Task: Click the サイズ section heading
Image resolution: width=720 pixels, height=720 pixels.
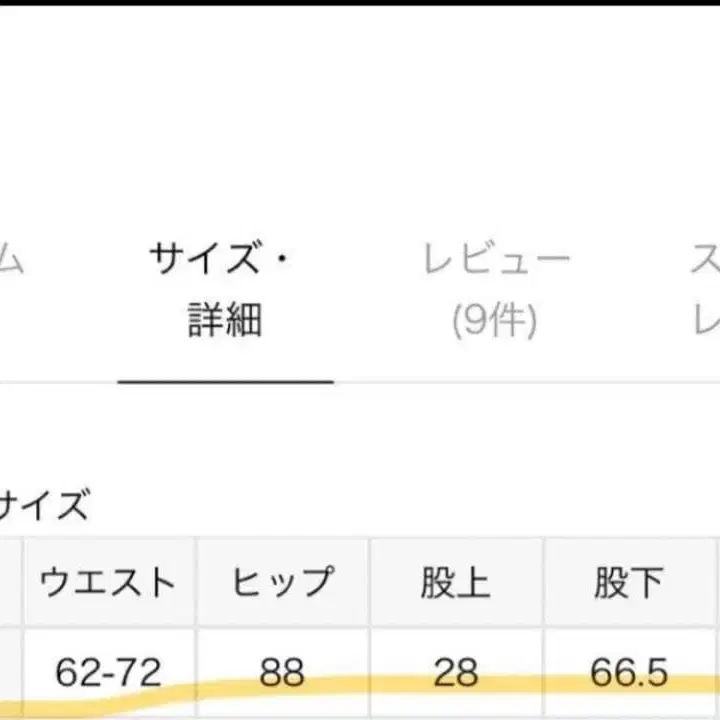Action: click(x=45, y=506)
